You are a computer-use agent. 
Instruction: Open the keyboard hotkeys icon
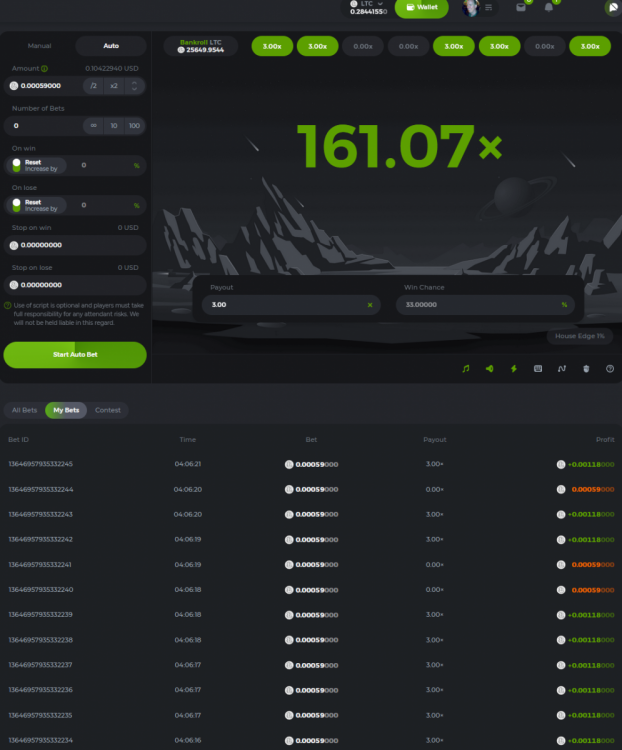[538, 368]
